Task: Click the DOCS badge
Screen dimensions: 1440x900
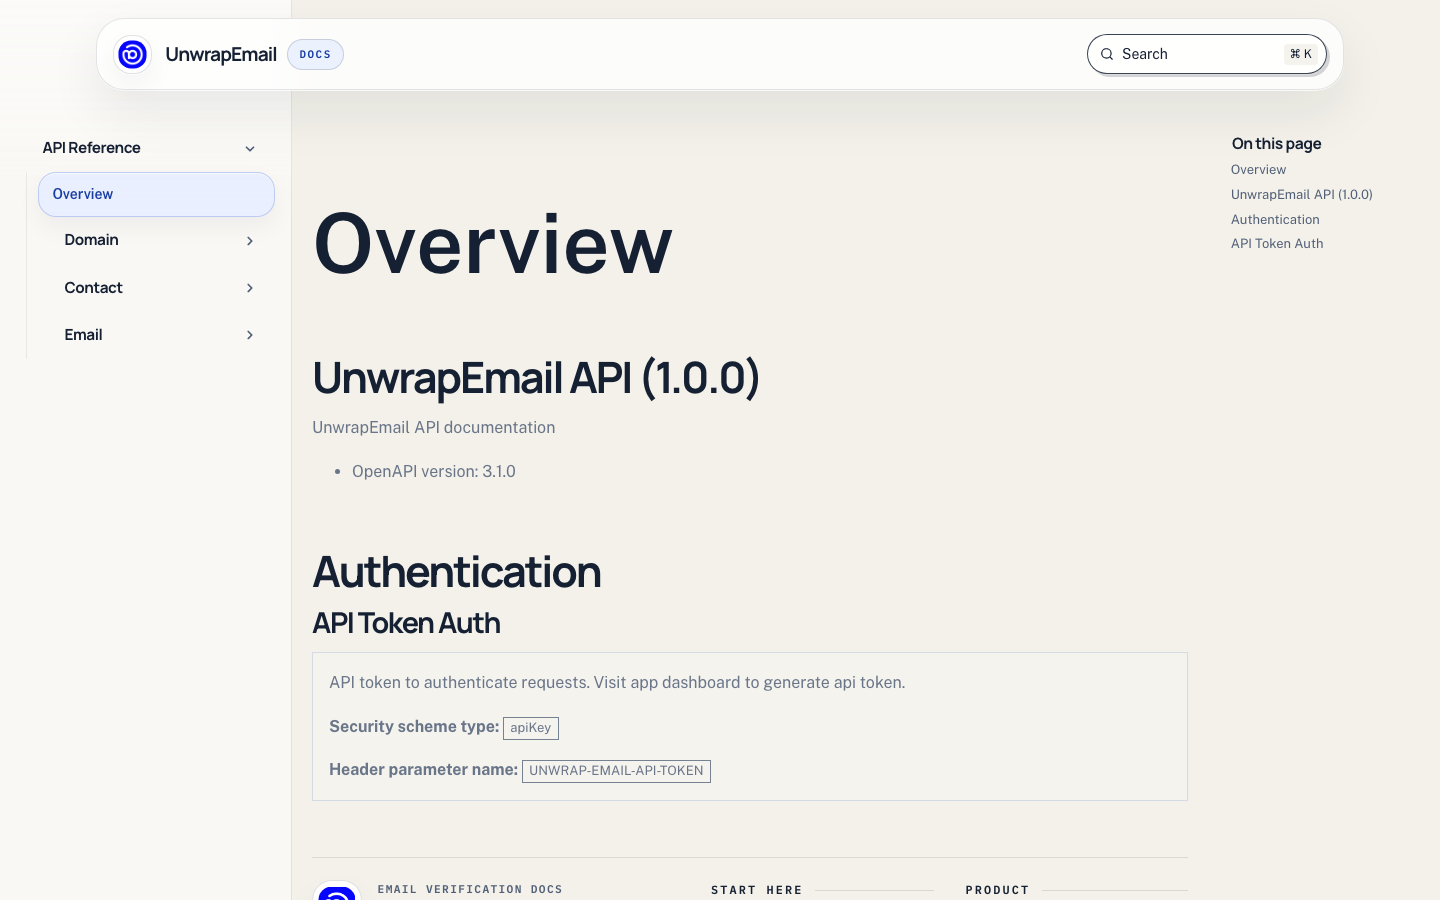Action: pyautogui.click(x=315, y=54)
